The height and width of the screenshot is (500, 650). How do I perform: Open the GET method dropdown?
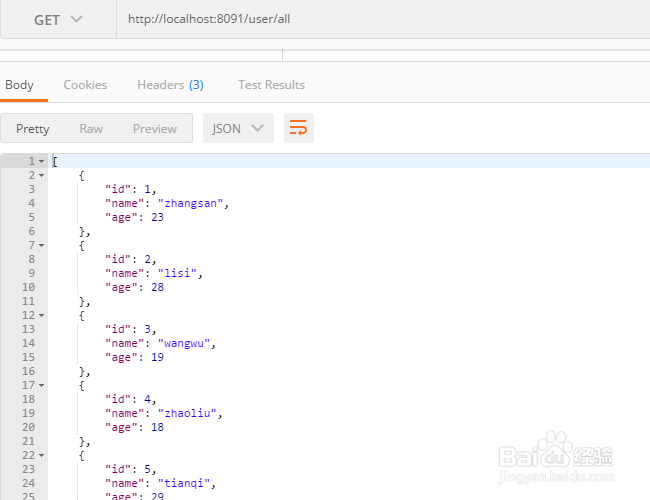[58, 19]
